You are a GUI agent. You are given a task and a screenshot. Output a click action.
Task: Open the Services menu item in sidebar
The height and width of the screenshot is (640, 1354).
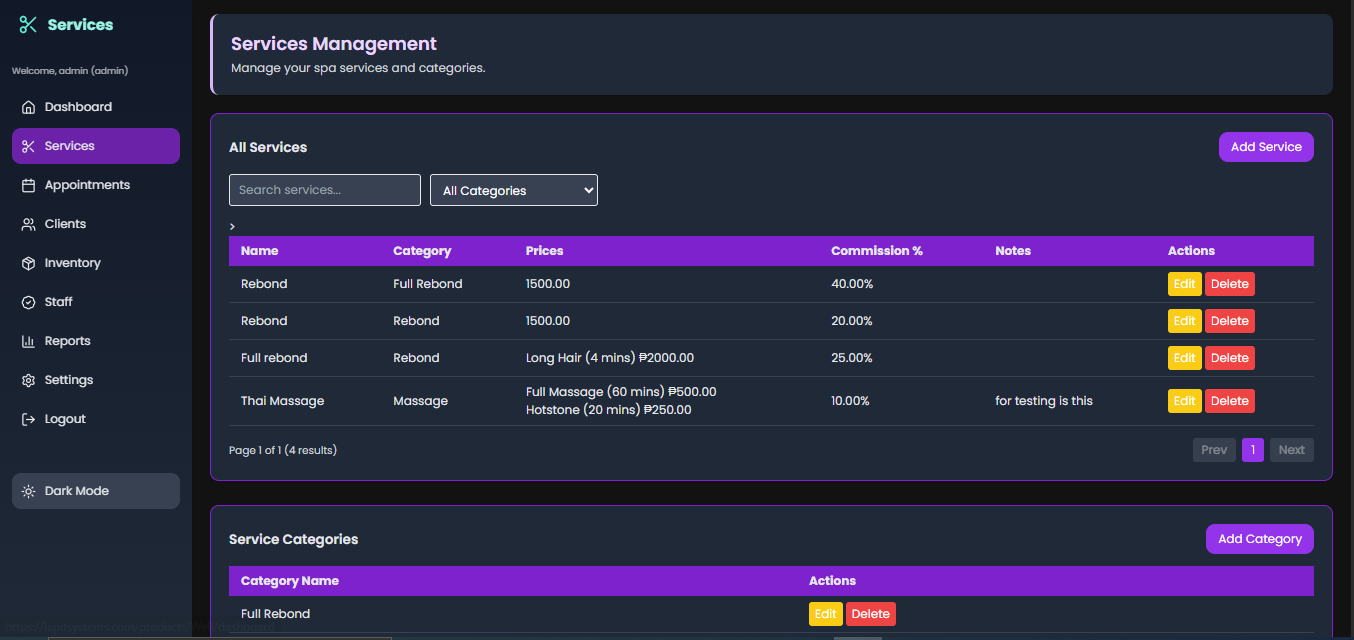click(x=96, y=146)
